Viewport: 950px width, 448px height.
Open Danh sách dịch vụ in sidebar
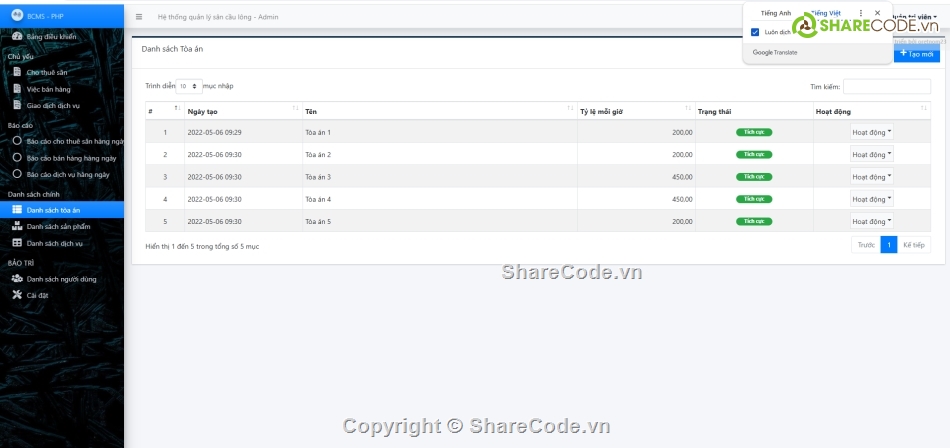point(54,243)
